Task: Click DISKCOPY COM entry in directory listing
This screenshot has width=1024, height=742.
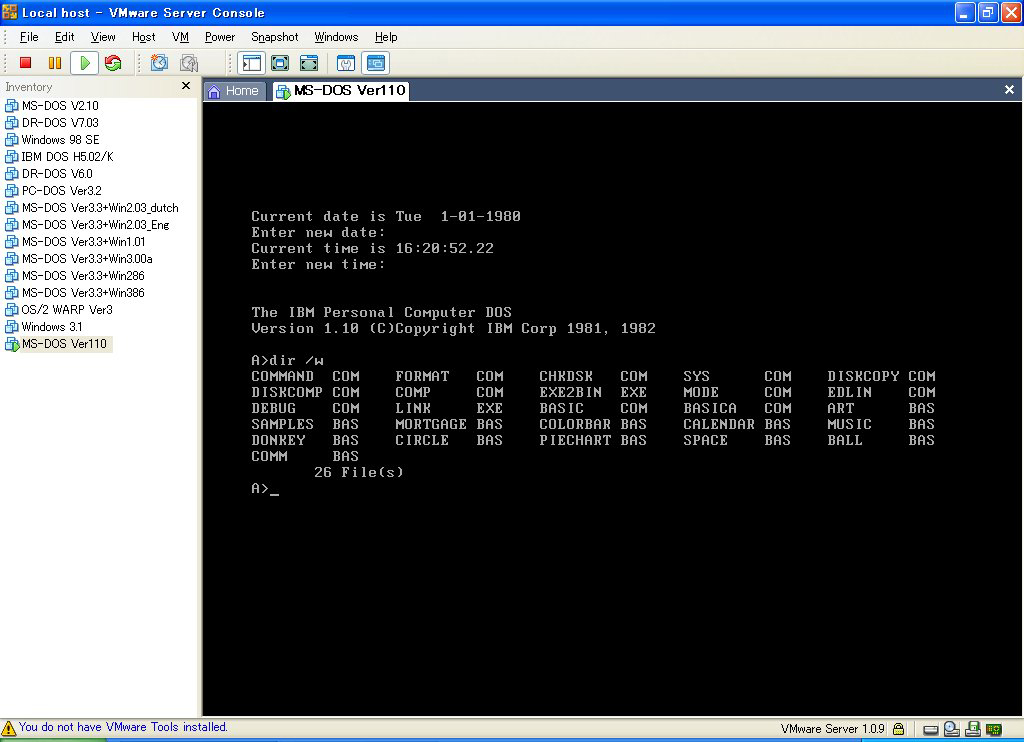Action: pyautogui.click(x=881, y=376)
